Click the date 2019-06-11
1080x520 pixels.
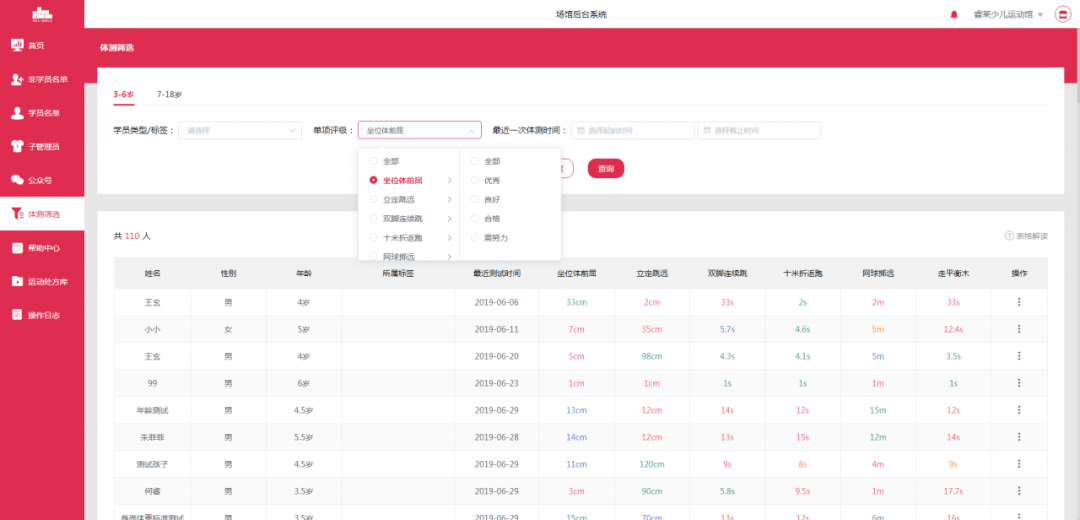click(497, 329)
